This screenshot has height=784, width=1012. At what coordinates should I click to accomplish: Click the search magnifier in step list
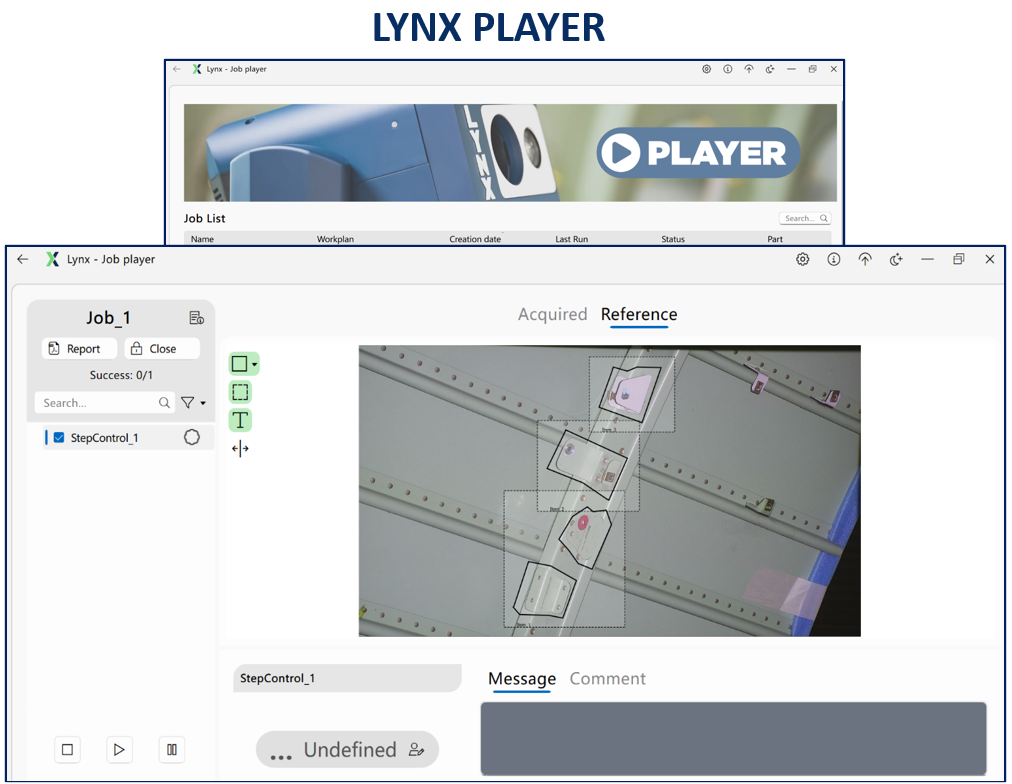click(165, 403)
